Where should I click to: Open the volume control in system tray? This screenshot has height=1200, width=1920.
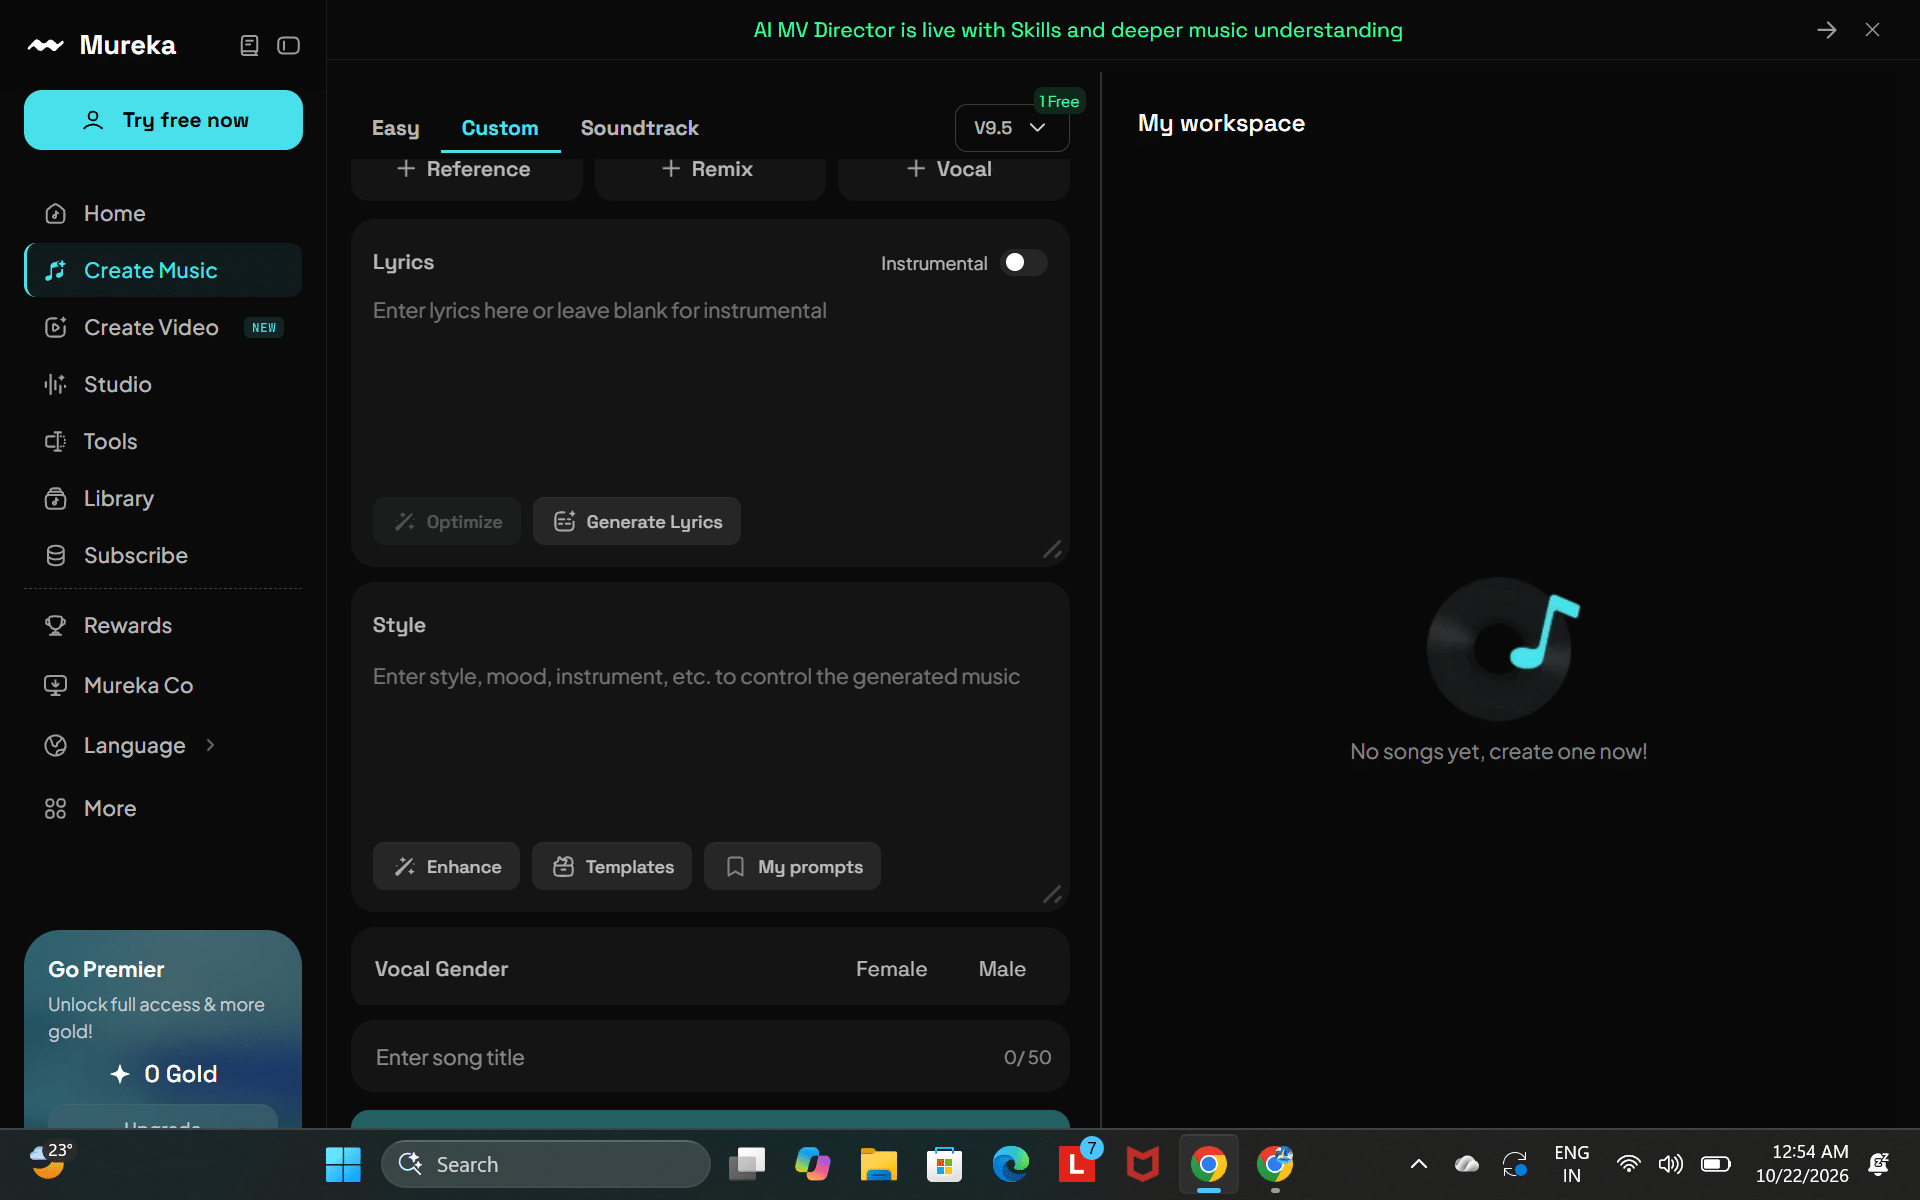(x=1670, y=1164)
